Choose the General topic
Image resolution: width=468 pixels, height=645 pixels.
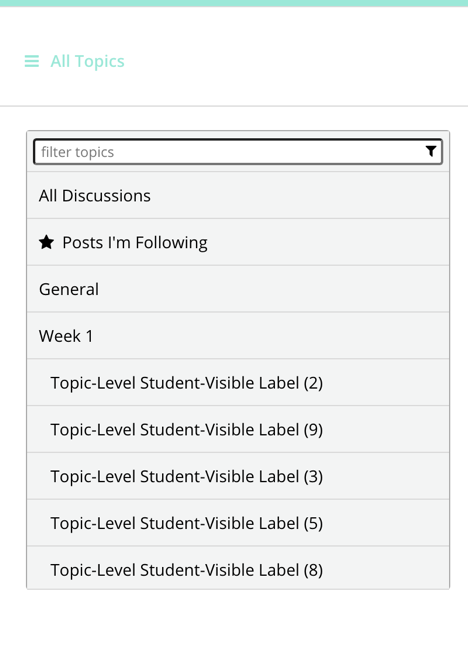[238, 289]
